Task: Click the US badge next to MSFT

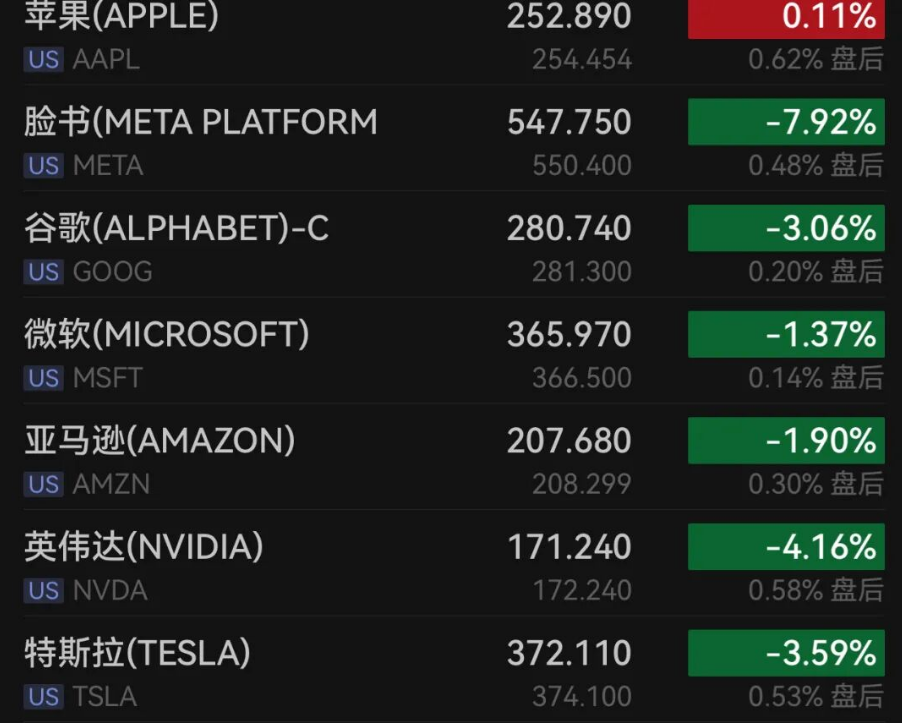Action: [x=44, y=378]
